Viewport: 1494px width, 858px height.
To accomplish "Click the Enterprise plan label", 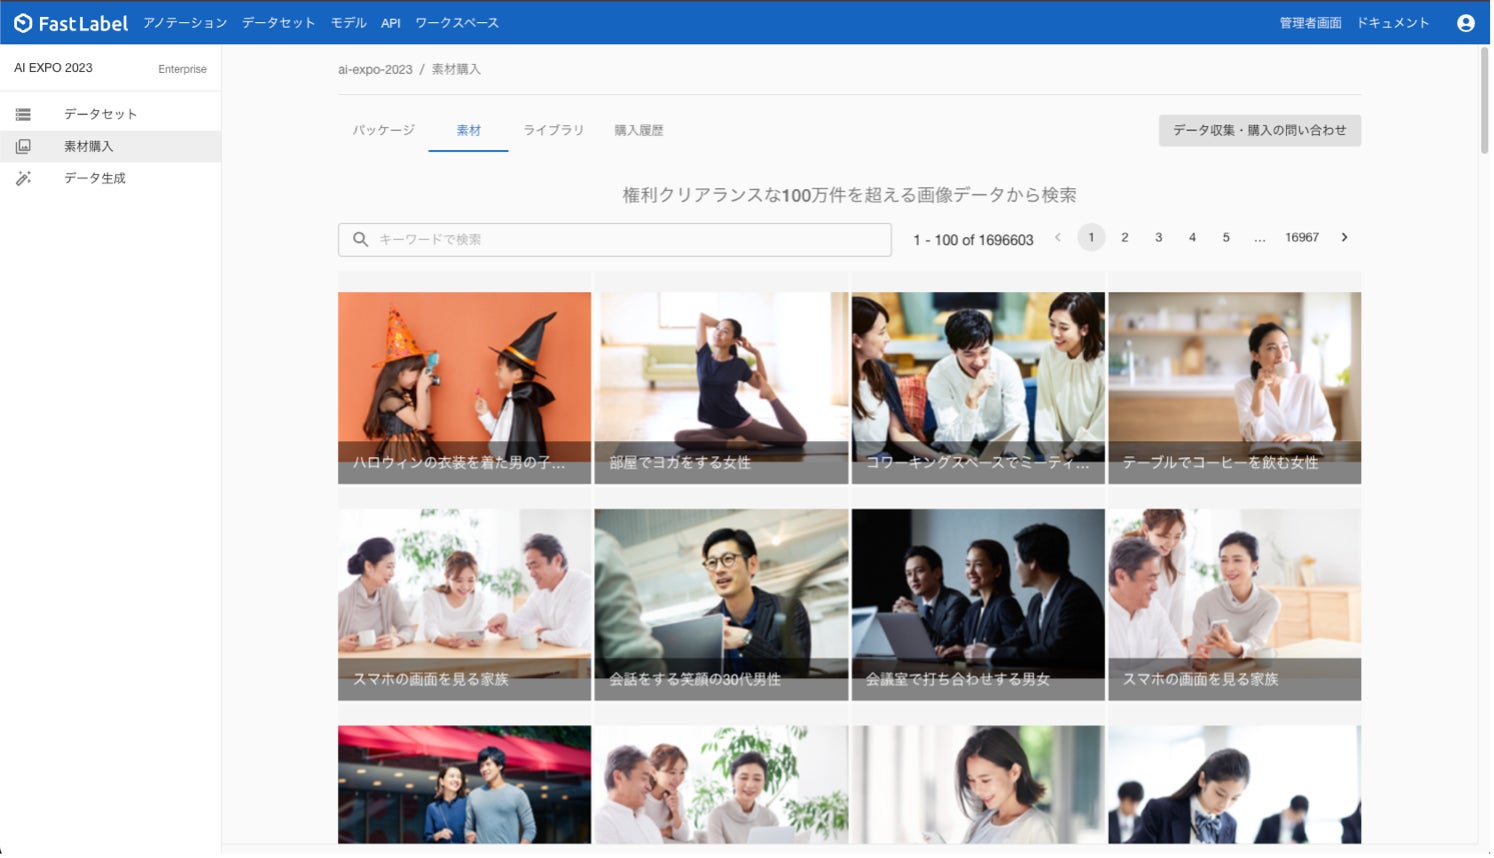I will click(183, 70).
